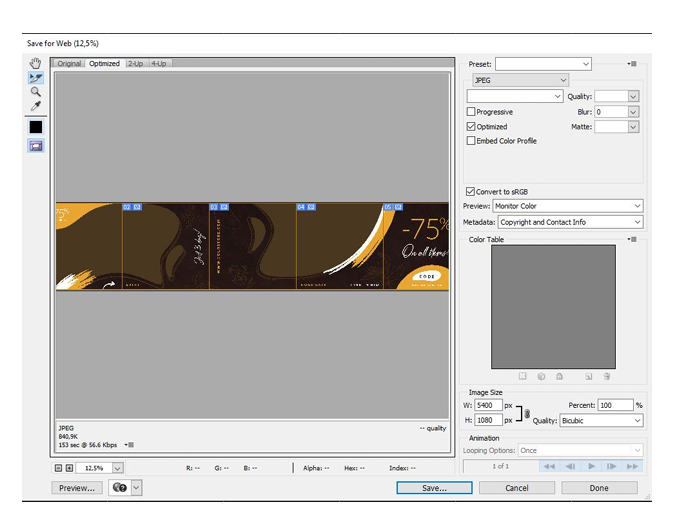
Task: Toggle the Optimized checkbox
Action: 471,127
